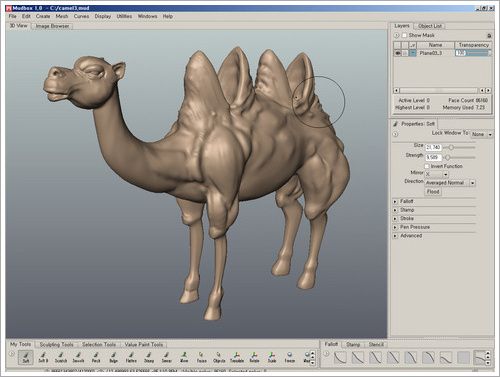Click the lock icon in Layers panel
The width and height of the screenshot is (500, 377).
pyautogui.click(x=489, y=35)
